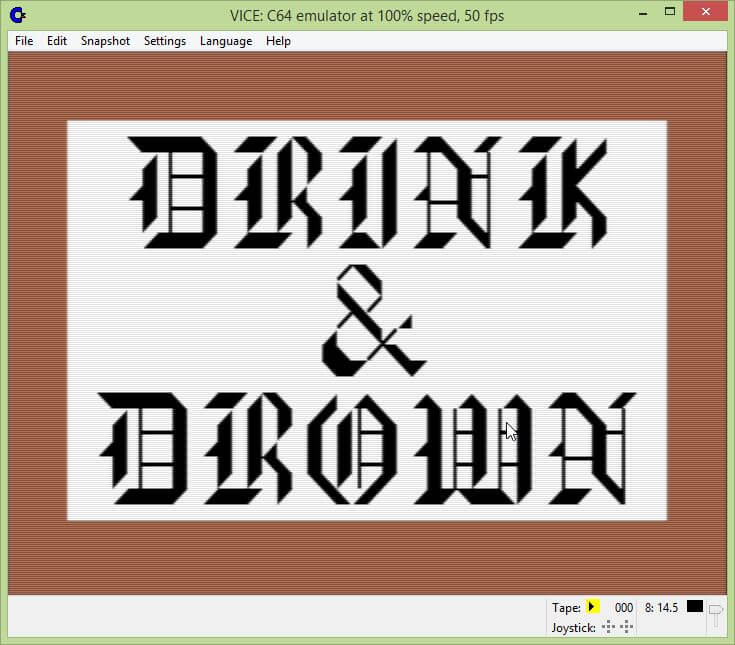Screen dimensions: 735x645
Task: Maximize the VICE emulator window
Action: pyautogui.click(x=670, y=12)
